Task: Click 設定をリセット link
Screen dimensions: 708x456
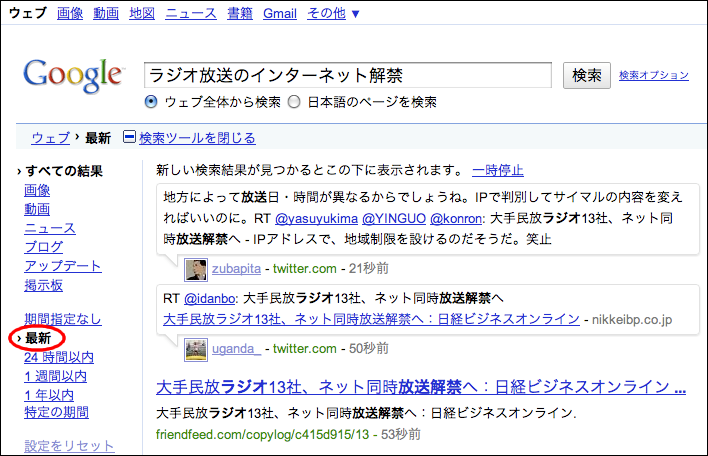Action: coord(69,446)
